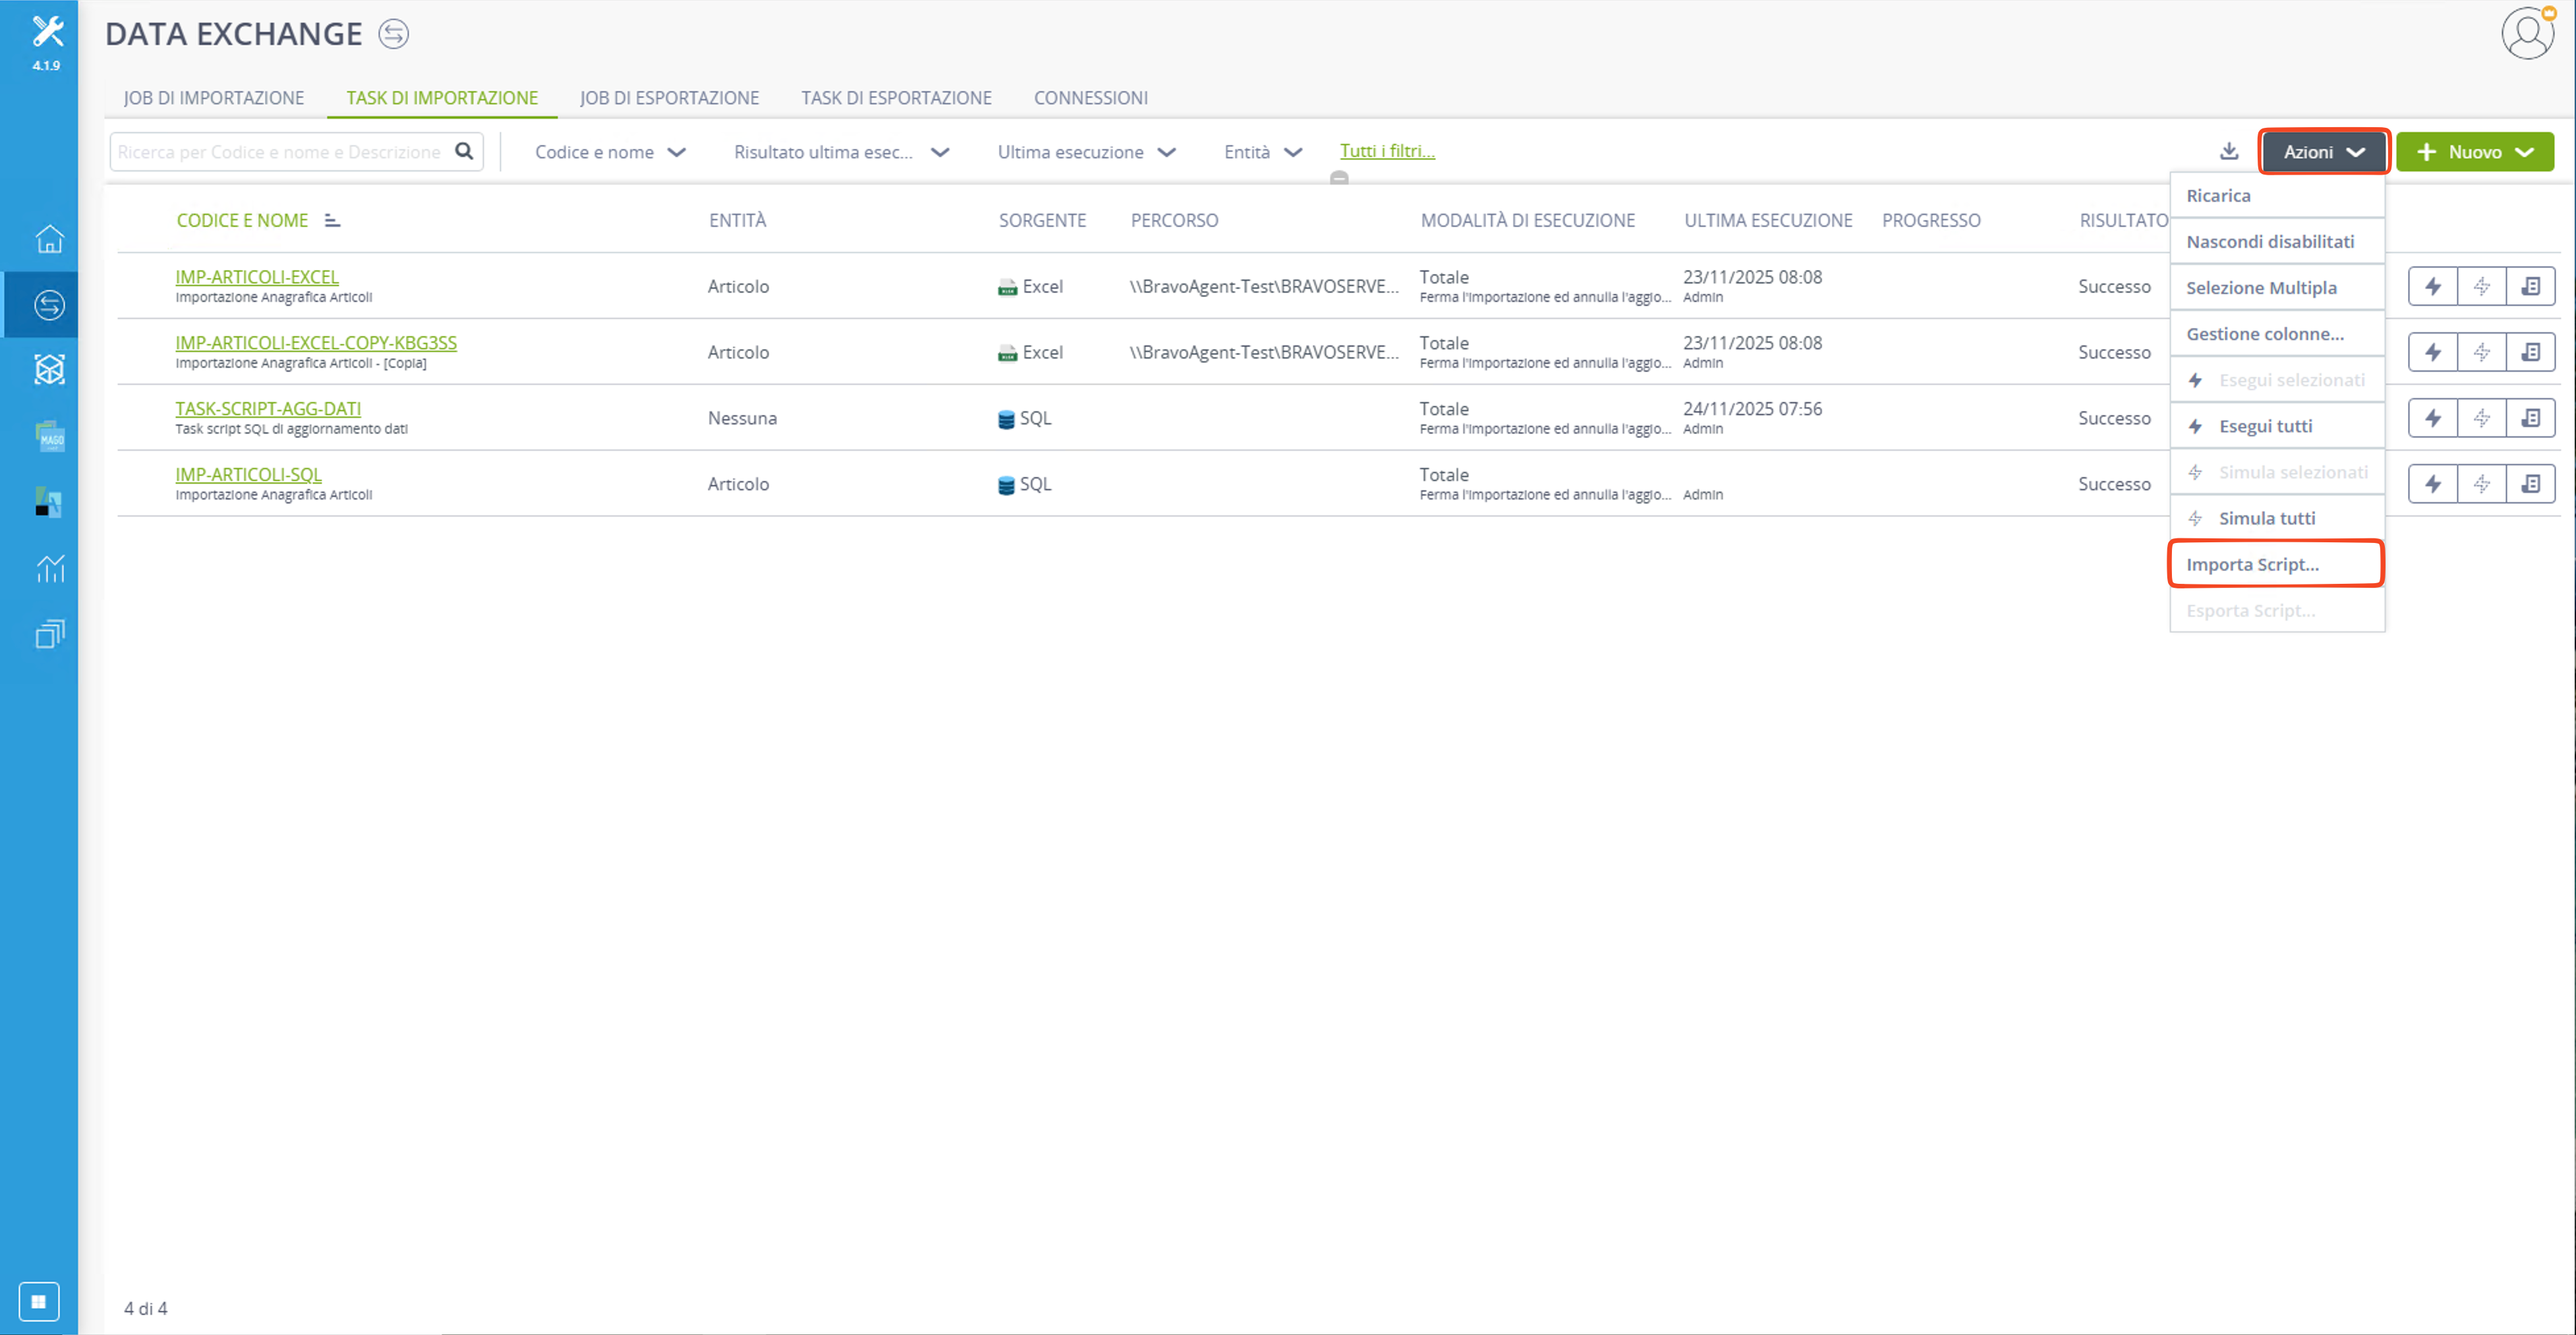Collapse the filter bar using the minus handle
This screenshot has height=1335, width=2576.
(x=1339, y=178)
